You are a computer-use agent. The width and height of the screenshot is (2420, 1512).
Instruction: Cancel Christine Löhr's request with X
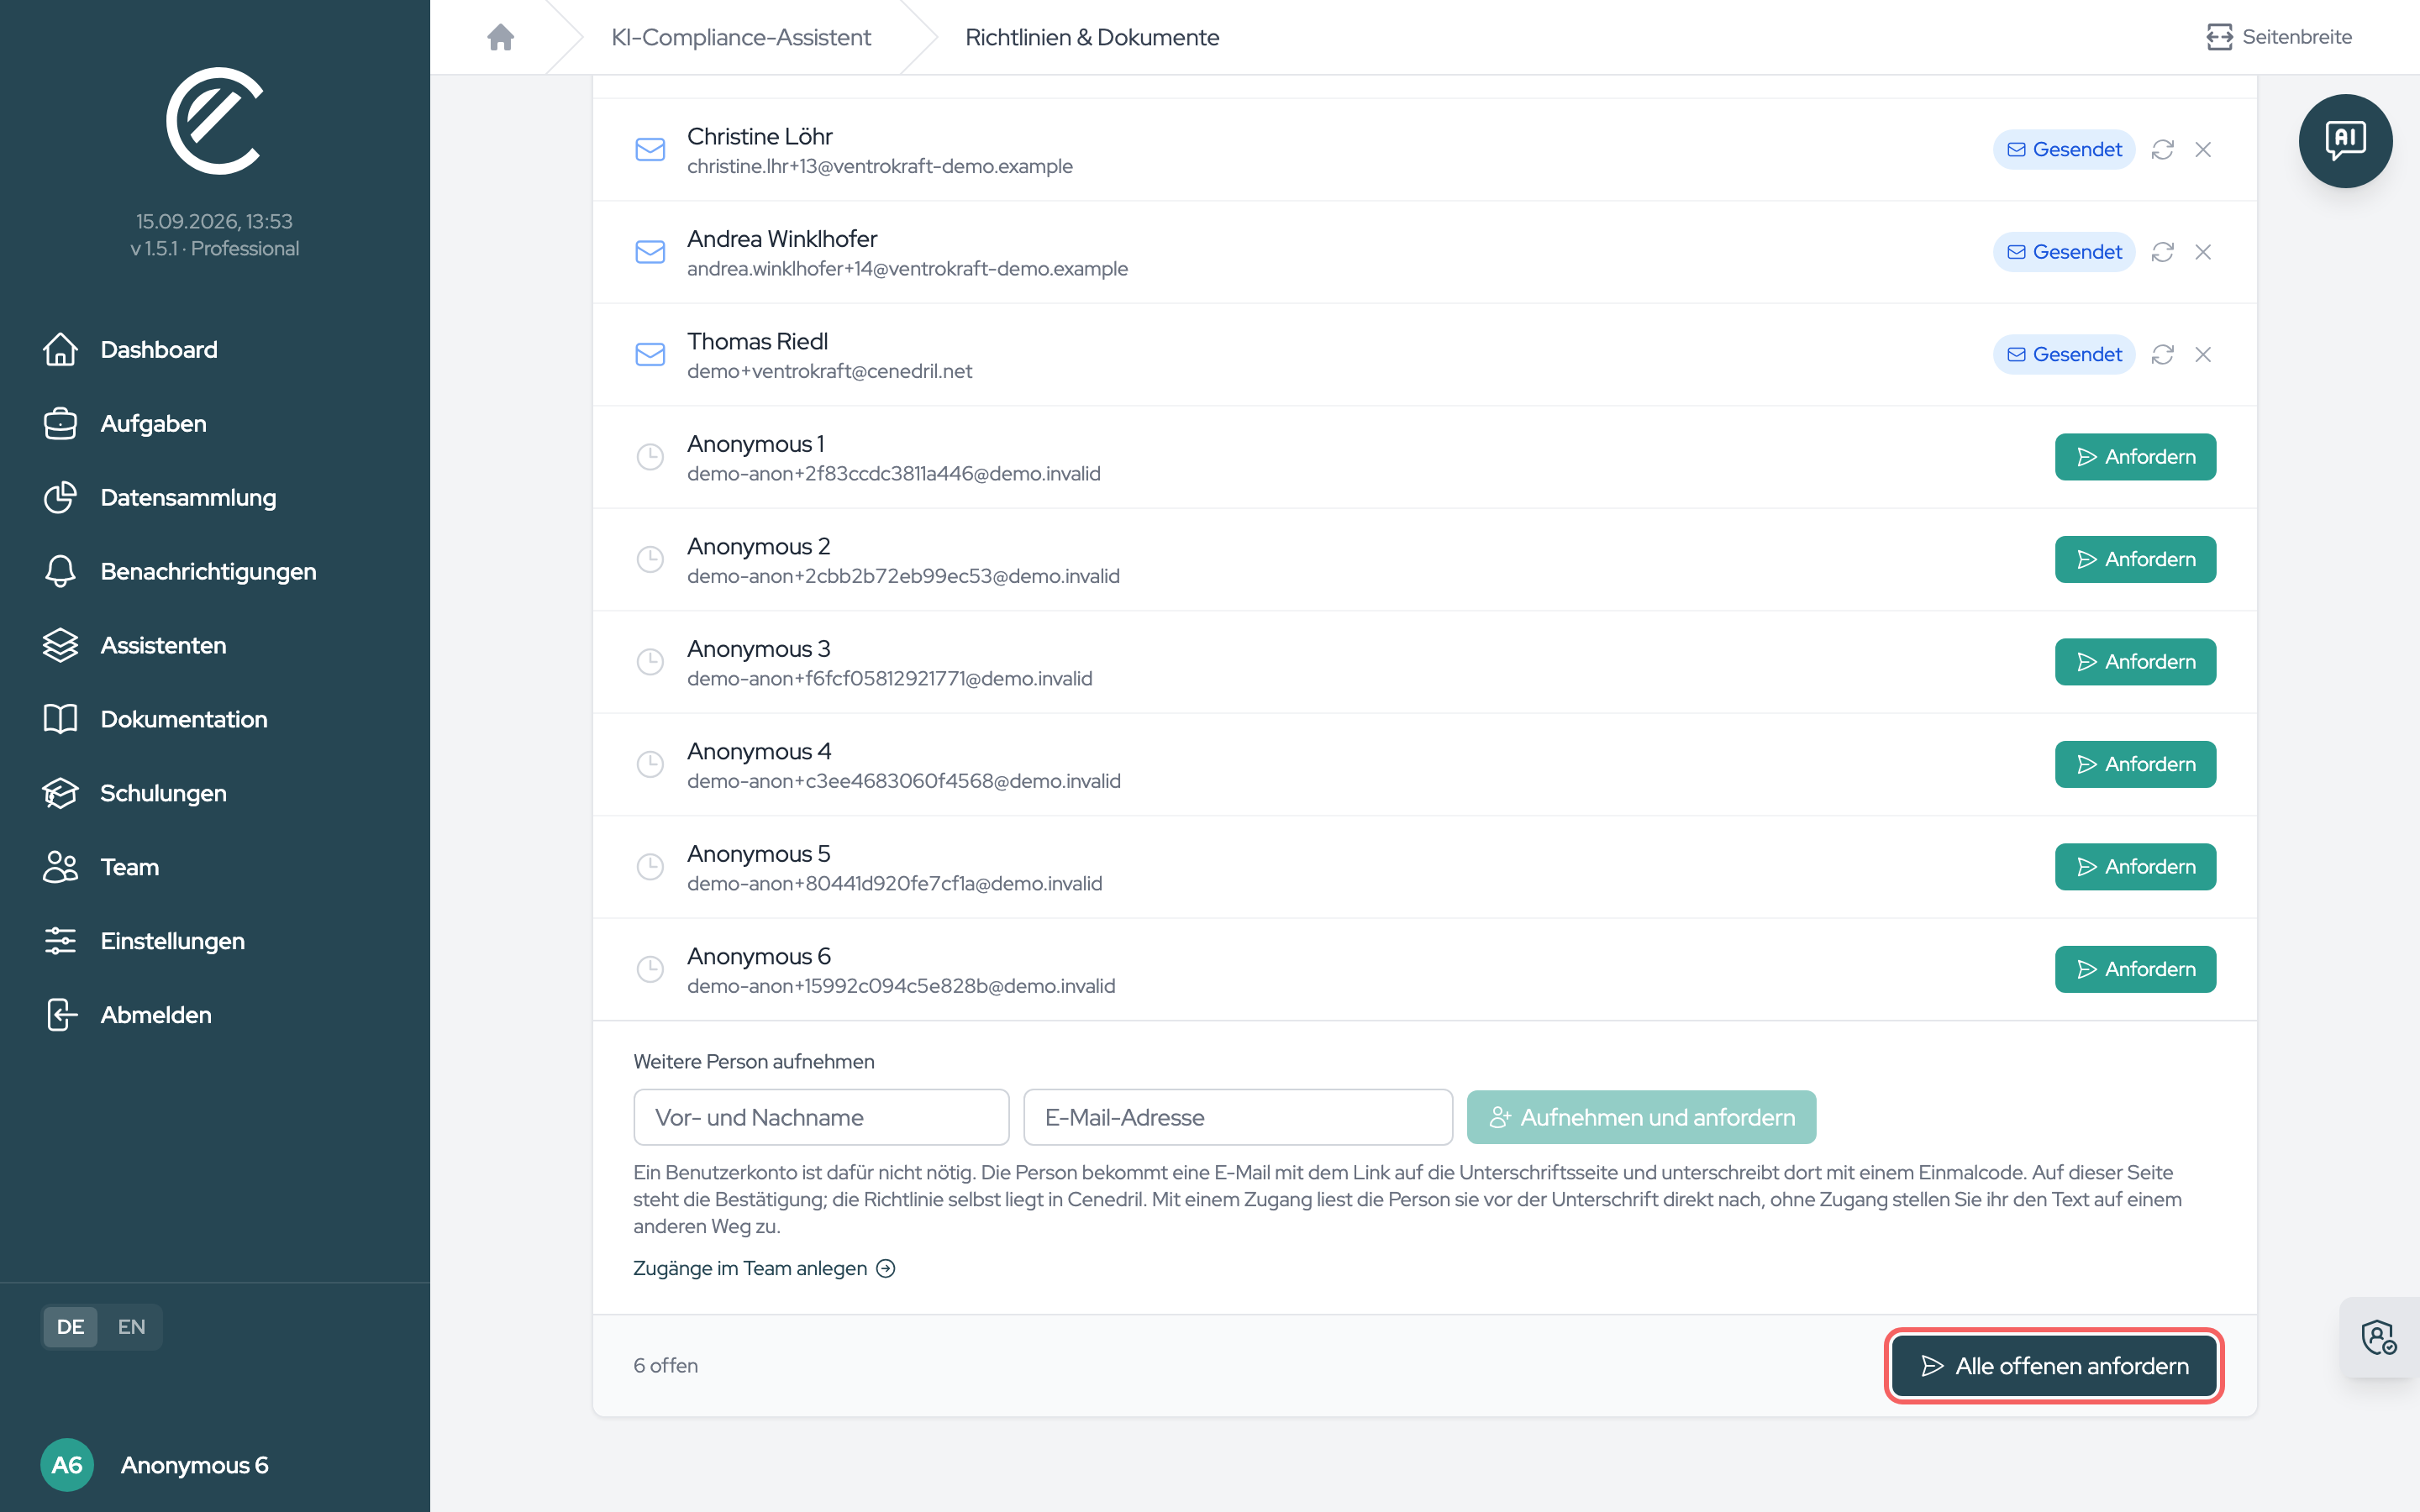coord(2203,150)
